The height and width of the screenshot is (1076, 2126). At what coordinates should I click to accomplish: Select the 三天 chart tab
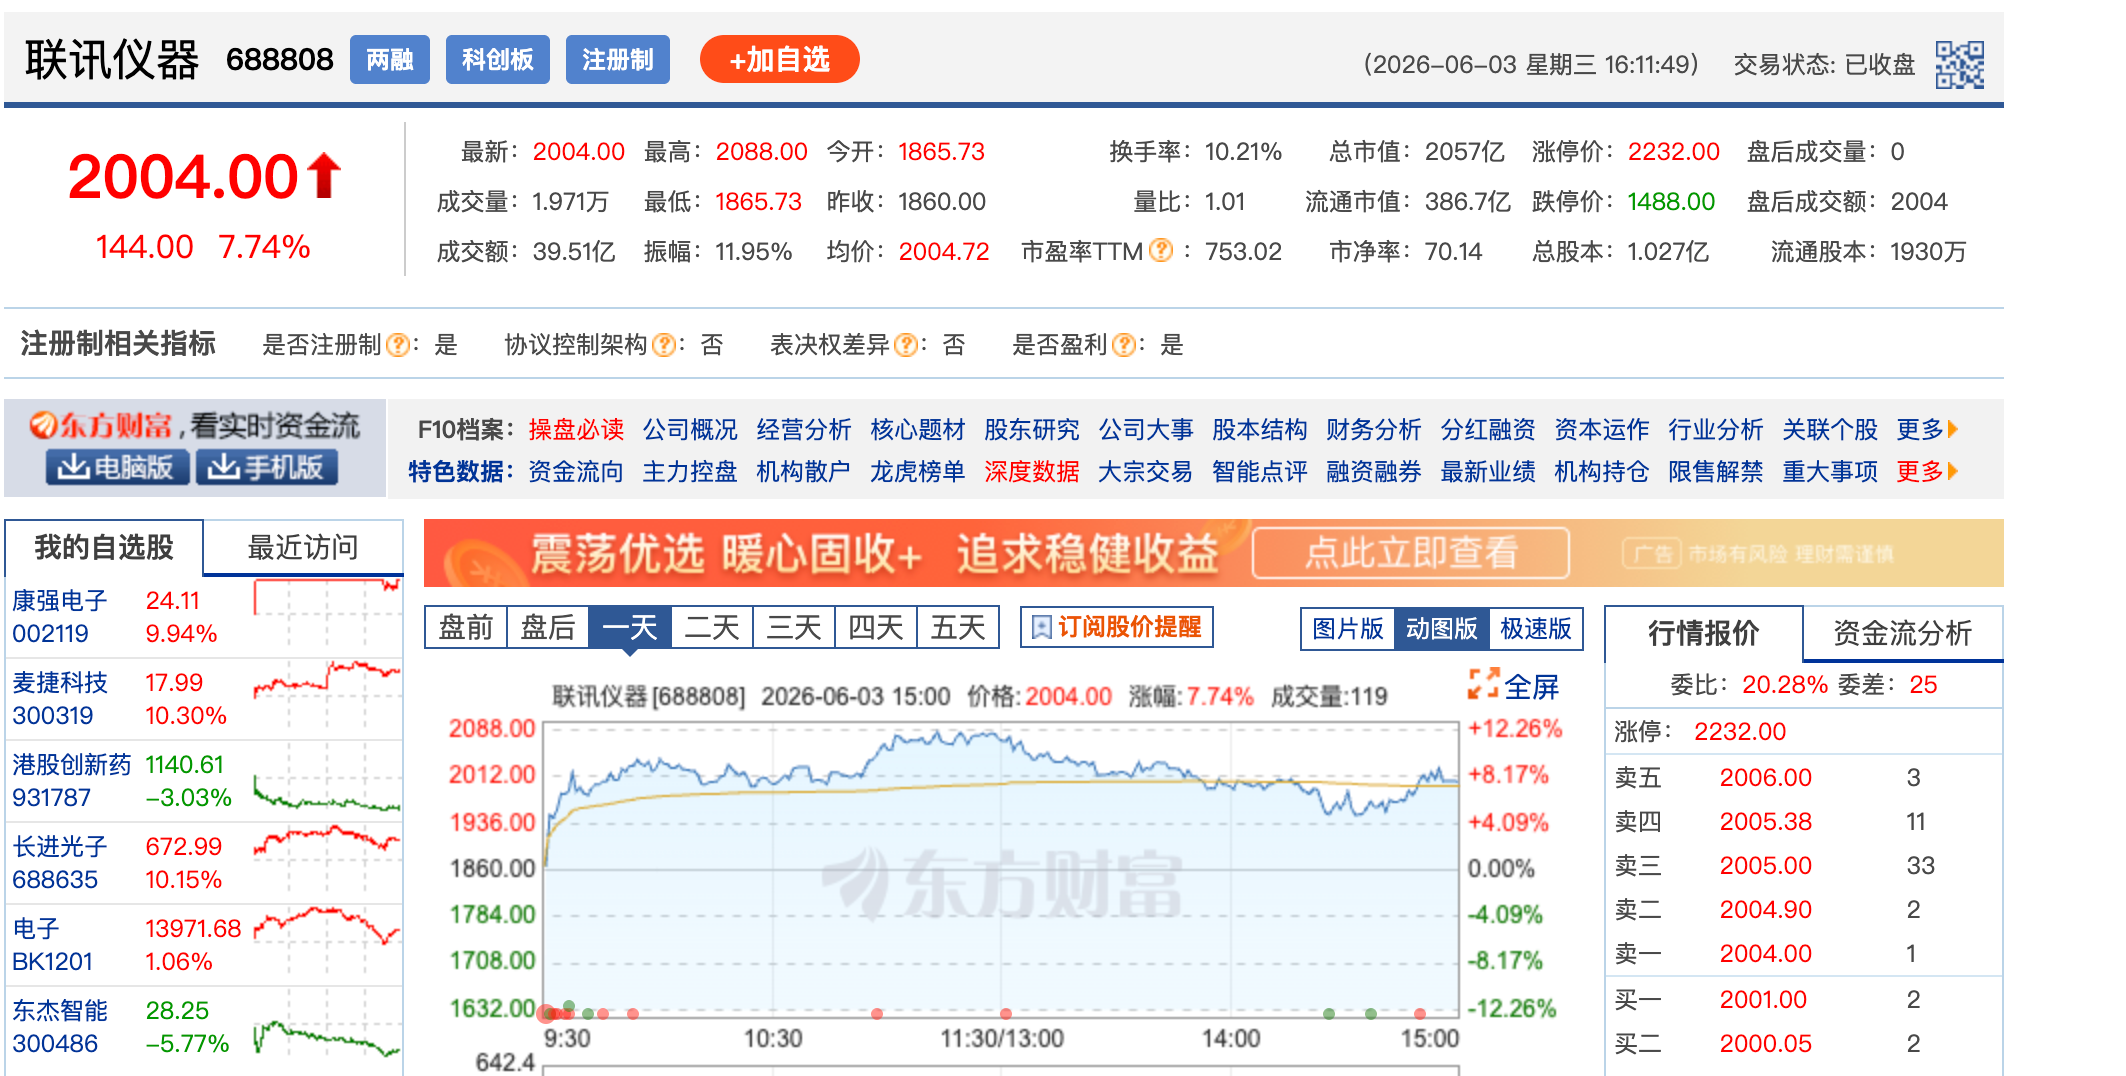point(794,627)
